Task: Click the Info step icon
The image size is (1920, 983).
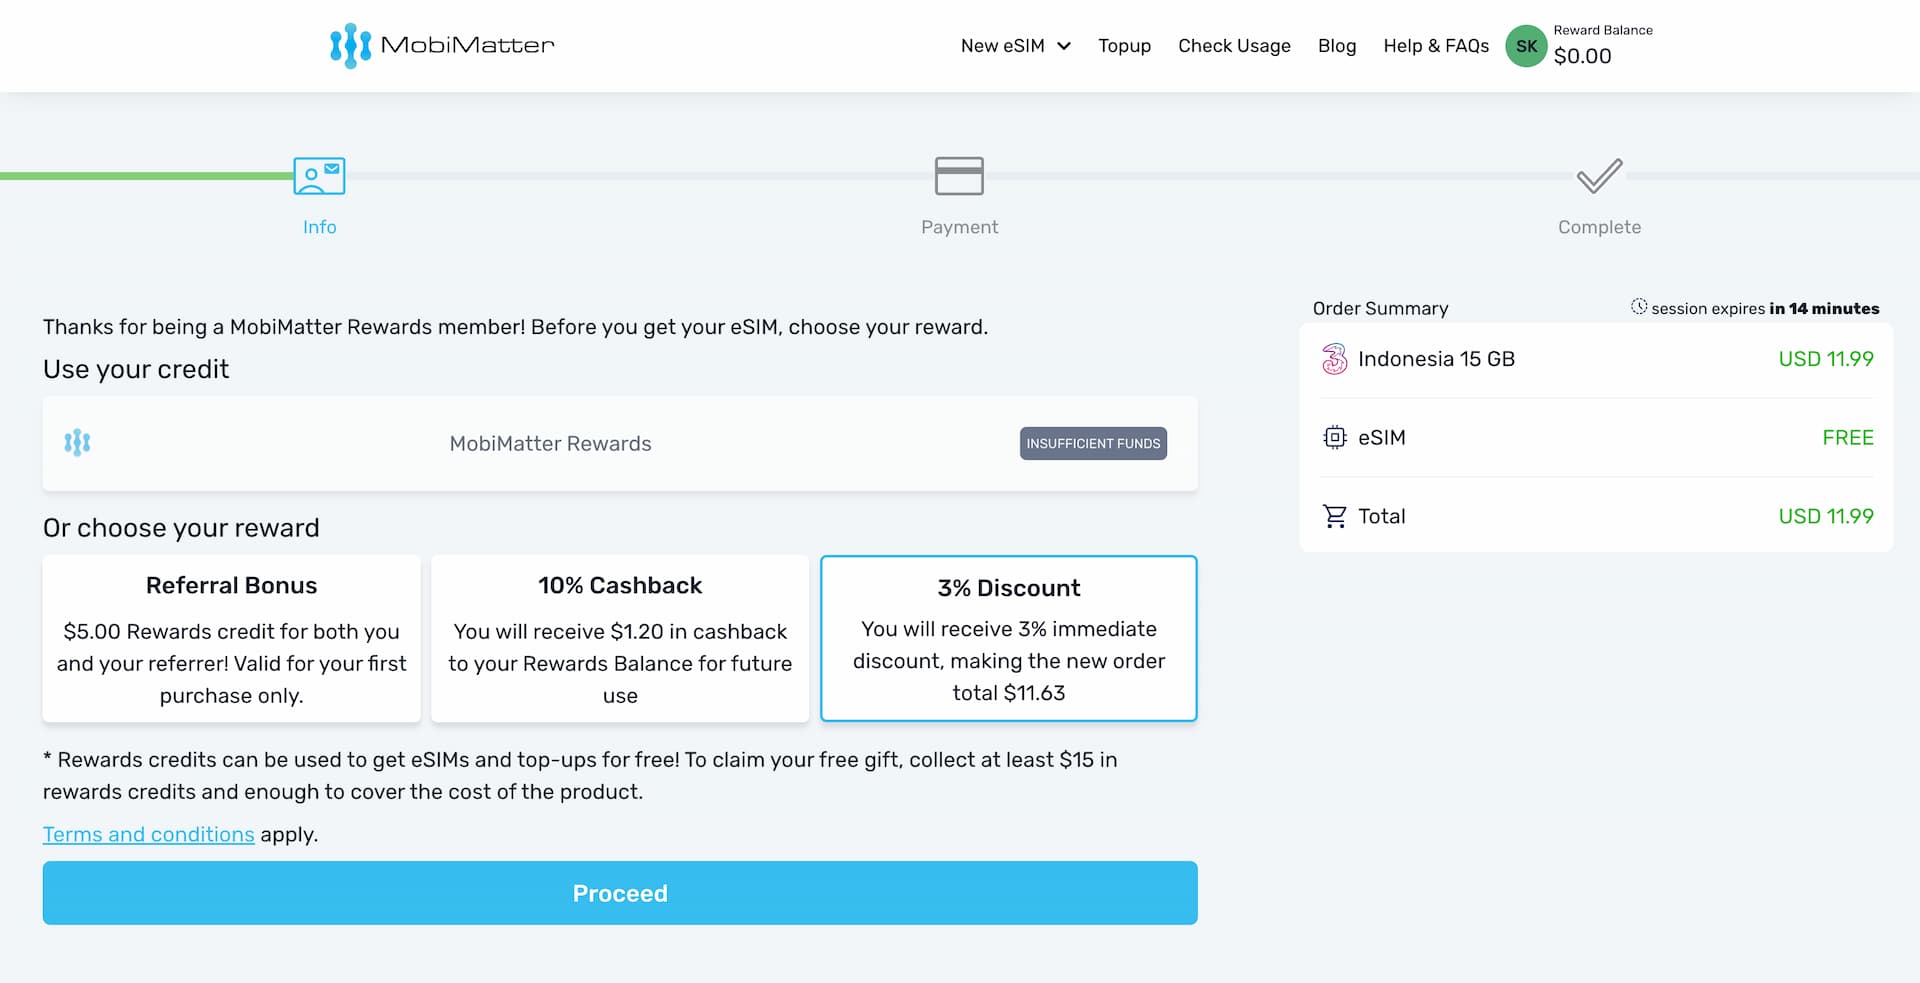Action: [x=319, y=176]
